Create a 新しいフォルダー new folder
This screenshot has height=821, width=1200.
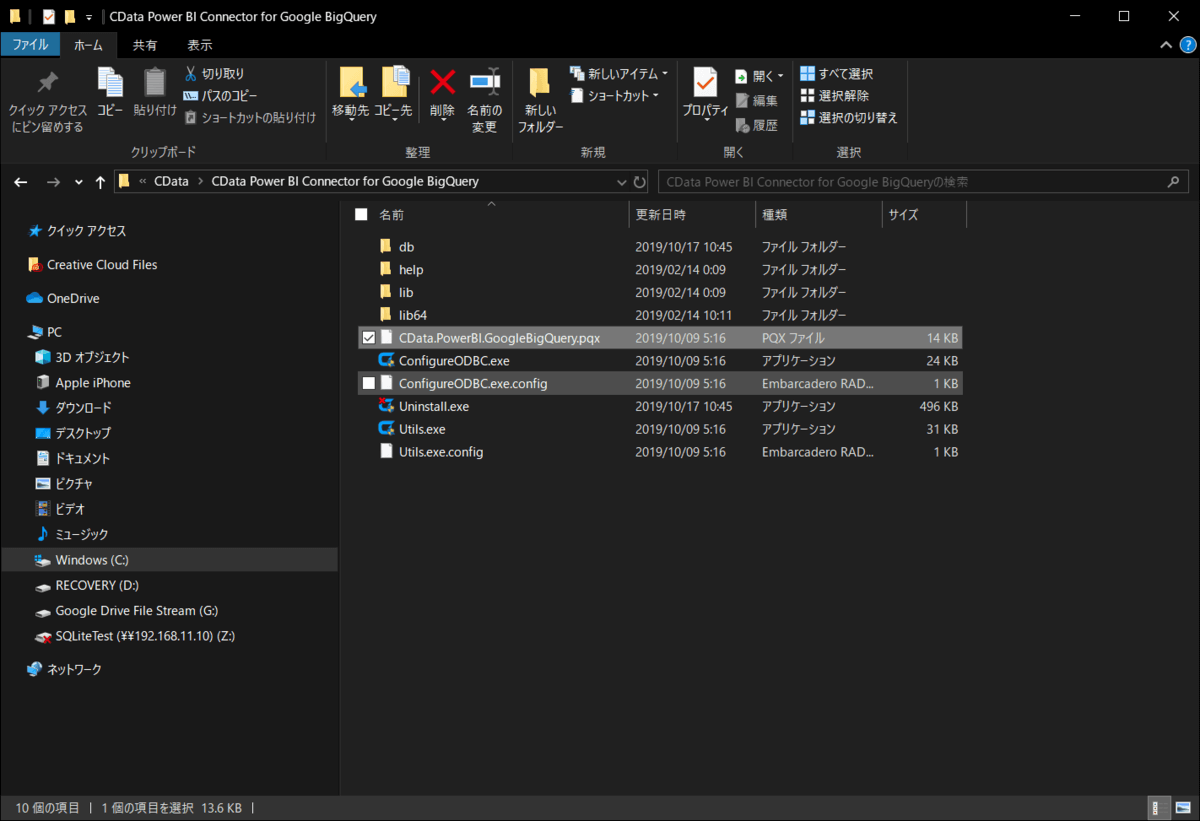[540, 100]
